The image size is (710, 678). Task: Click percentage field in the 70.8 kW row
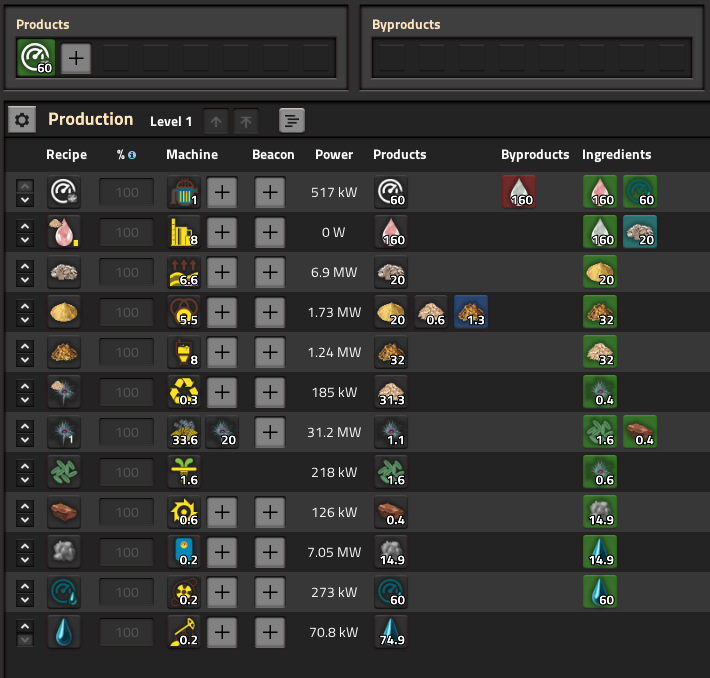tap(127, 632)
